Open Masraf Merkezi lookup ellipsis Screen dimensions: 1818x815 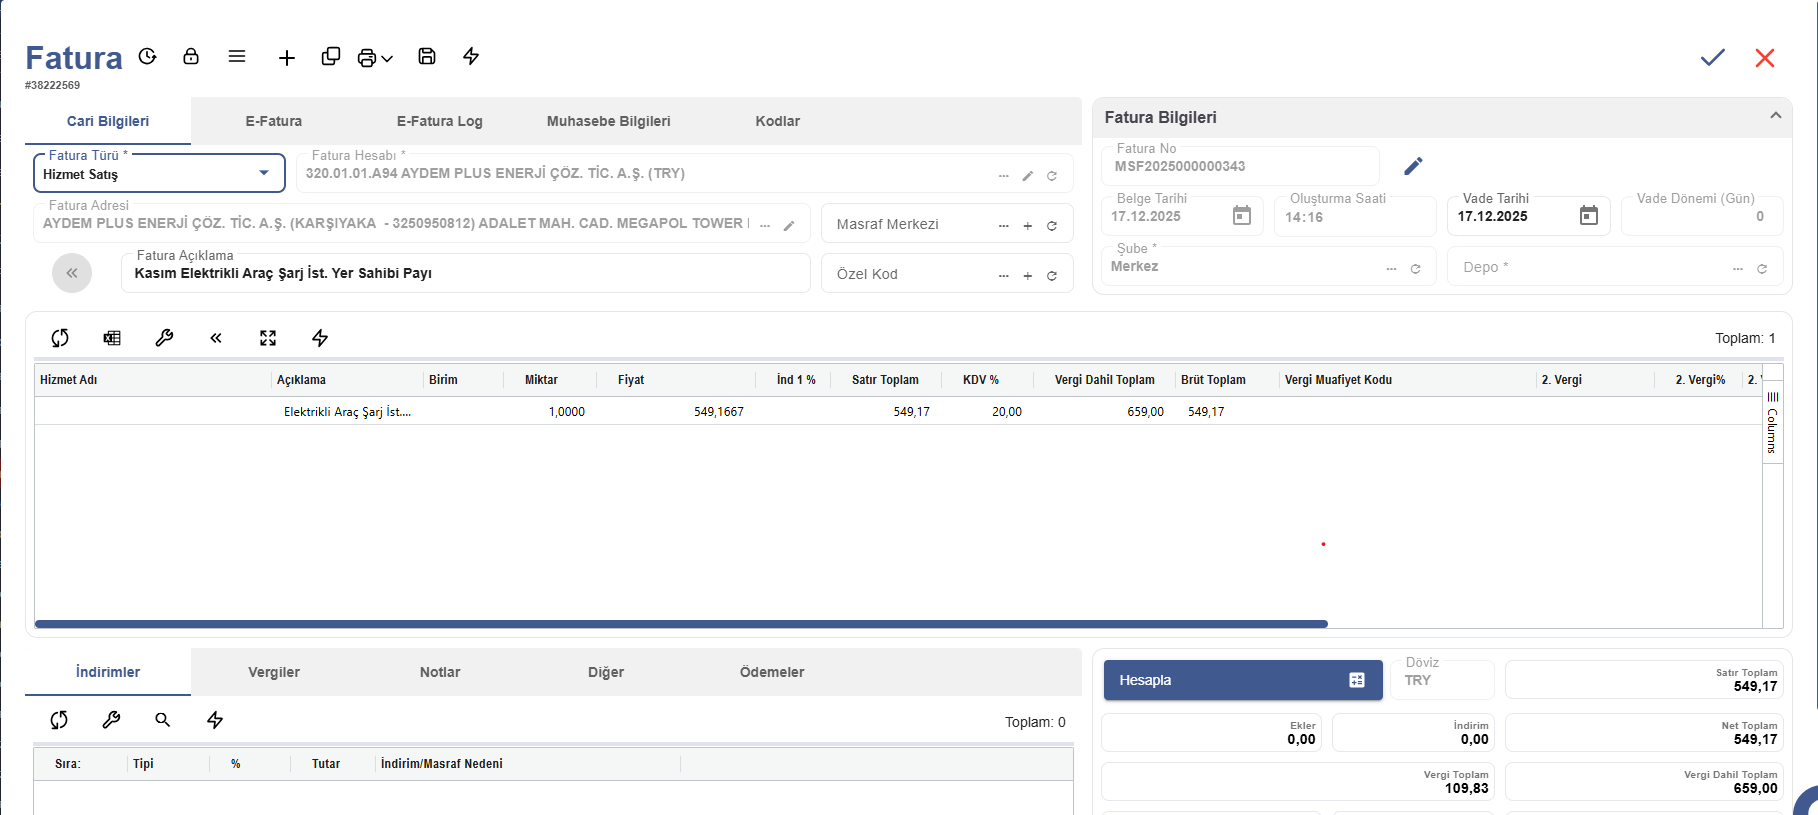click(1003, 226)
